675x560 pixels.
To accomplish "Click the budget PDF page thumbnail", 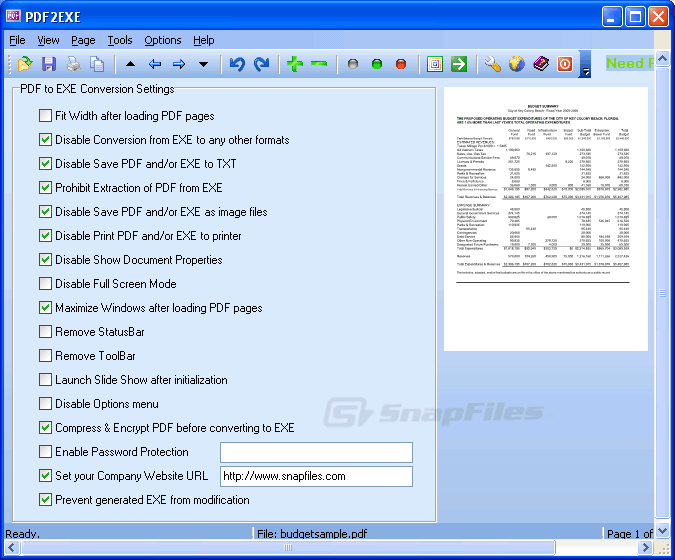I will tap(546, 219).
